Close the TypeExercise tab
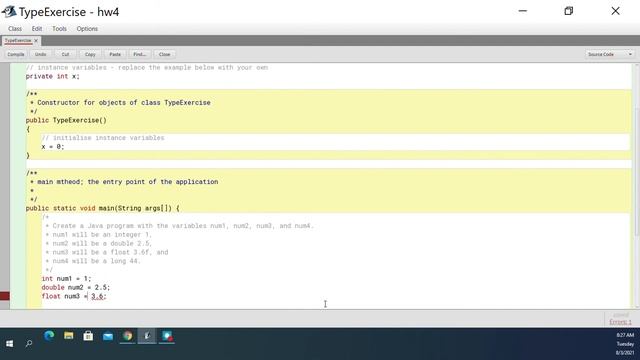 36,40
